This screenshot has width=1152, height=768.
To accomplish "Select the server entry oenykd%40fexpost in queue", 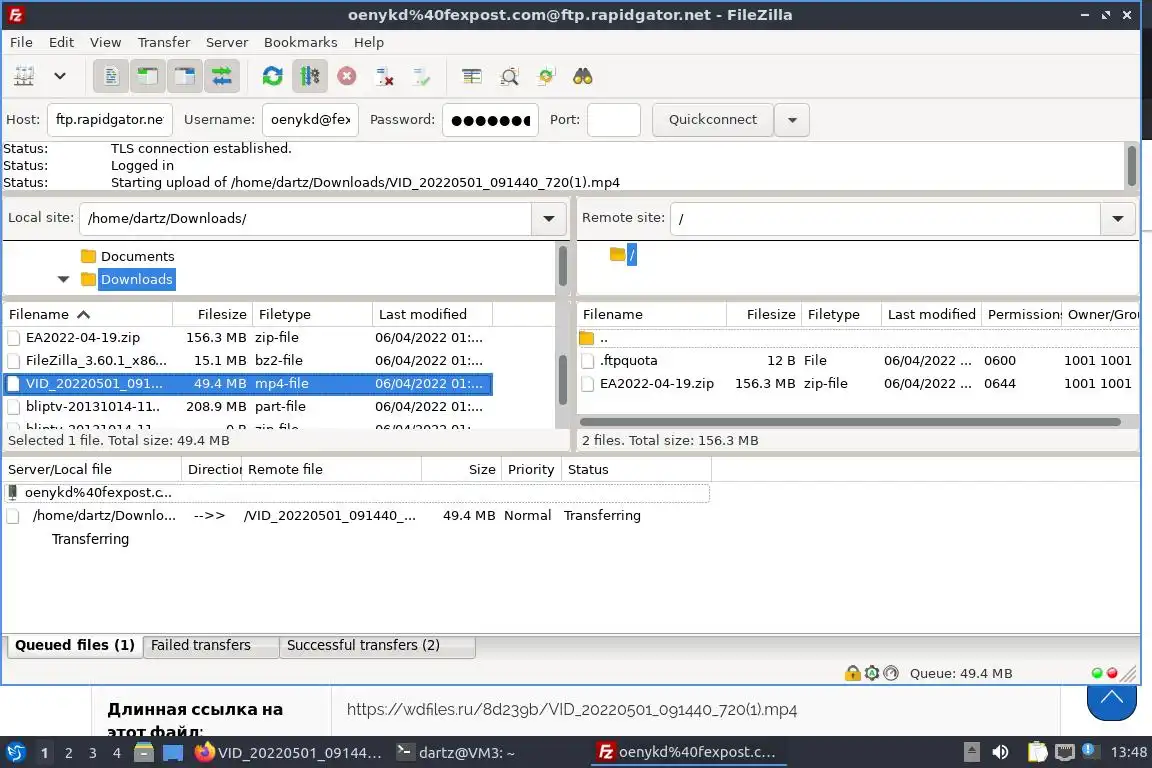I will point(356,492).
